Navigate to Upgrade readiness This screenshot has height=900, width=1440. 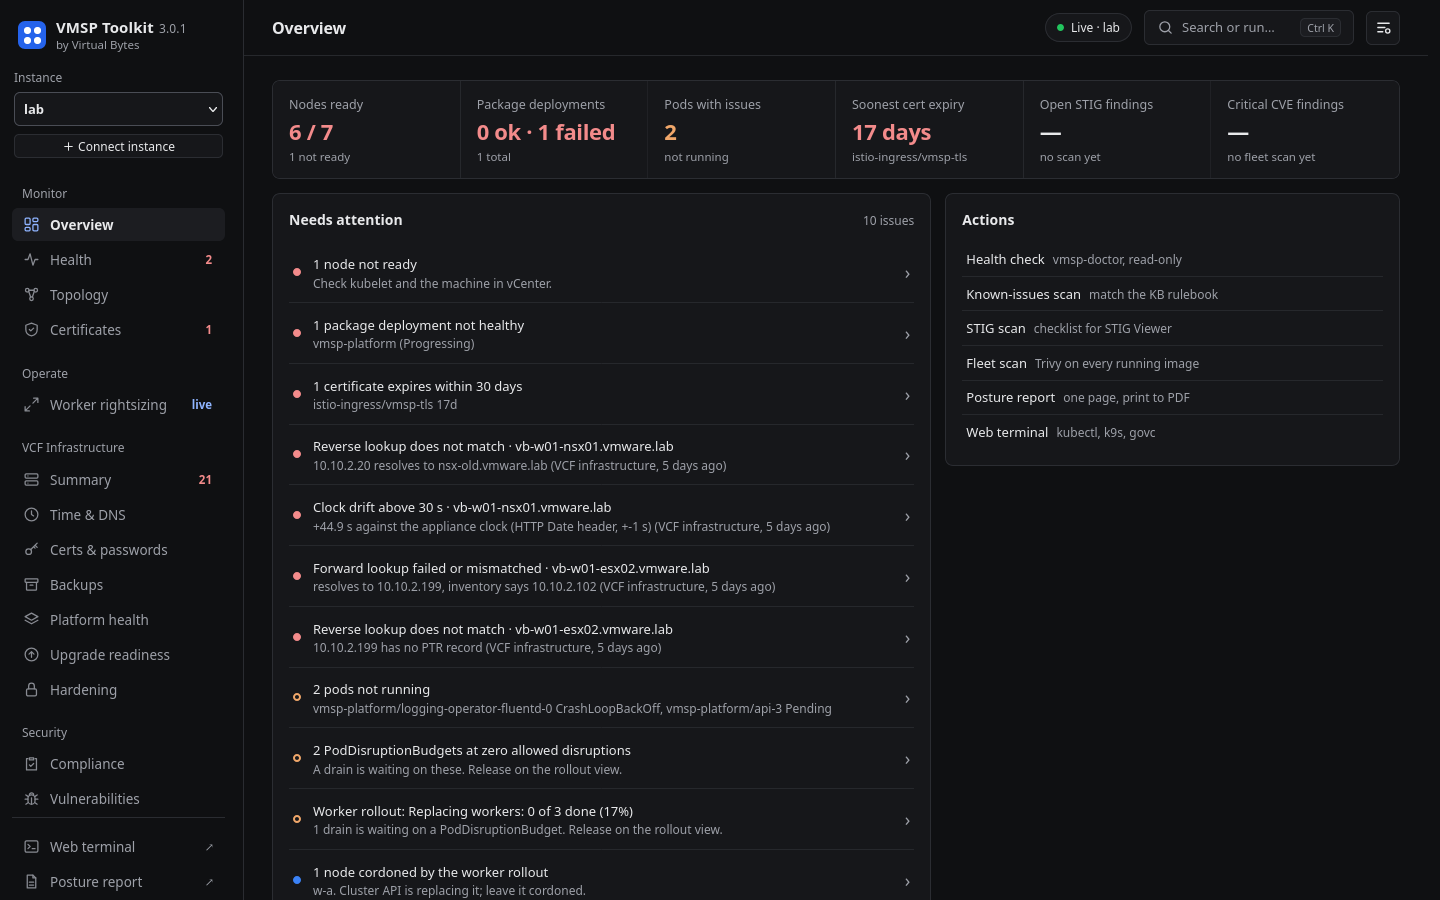tap(118, 655)
